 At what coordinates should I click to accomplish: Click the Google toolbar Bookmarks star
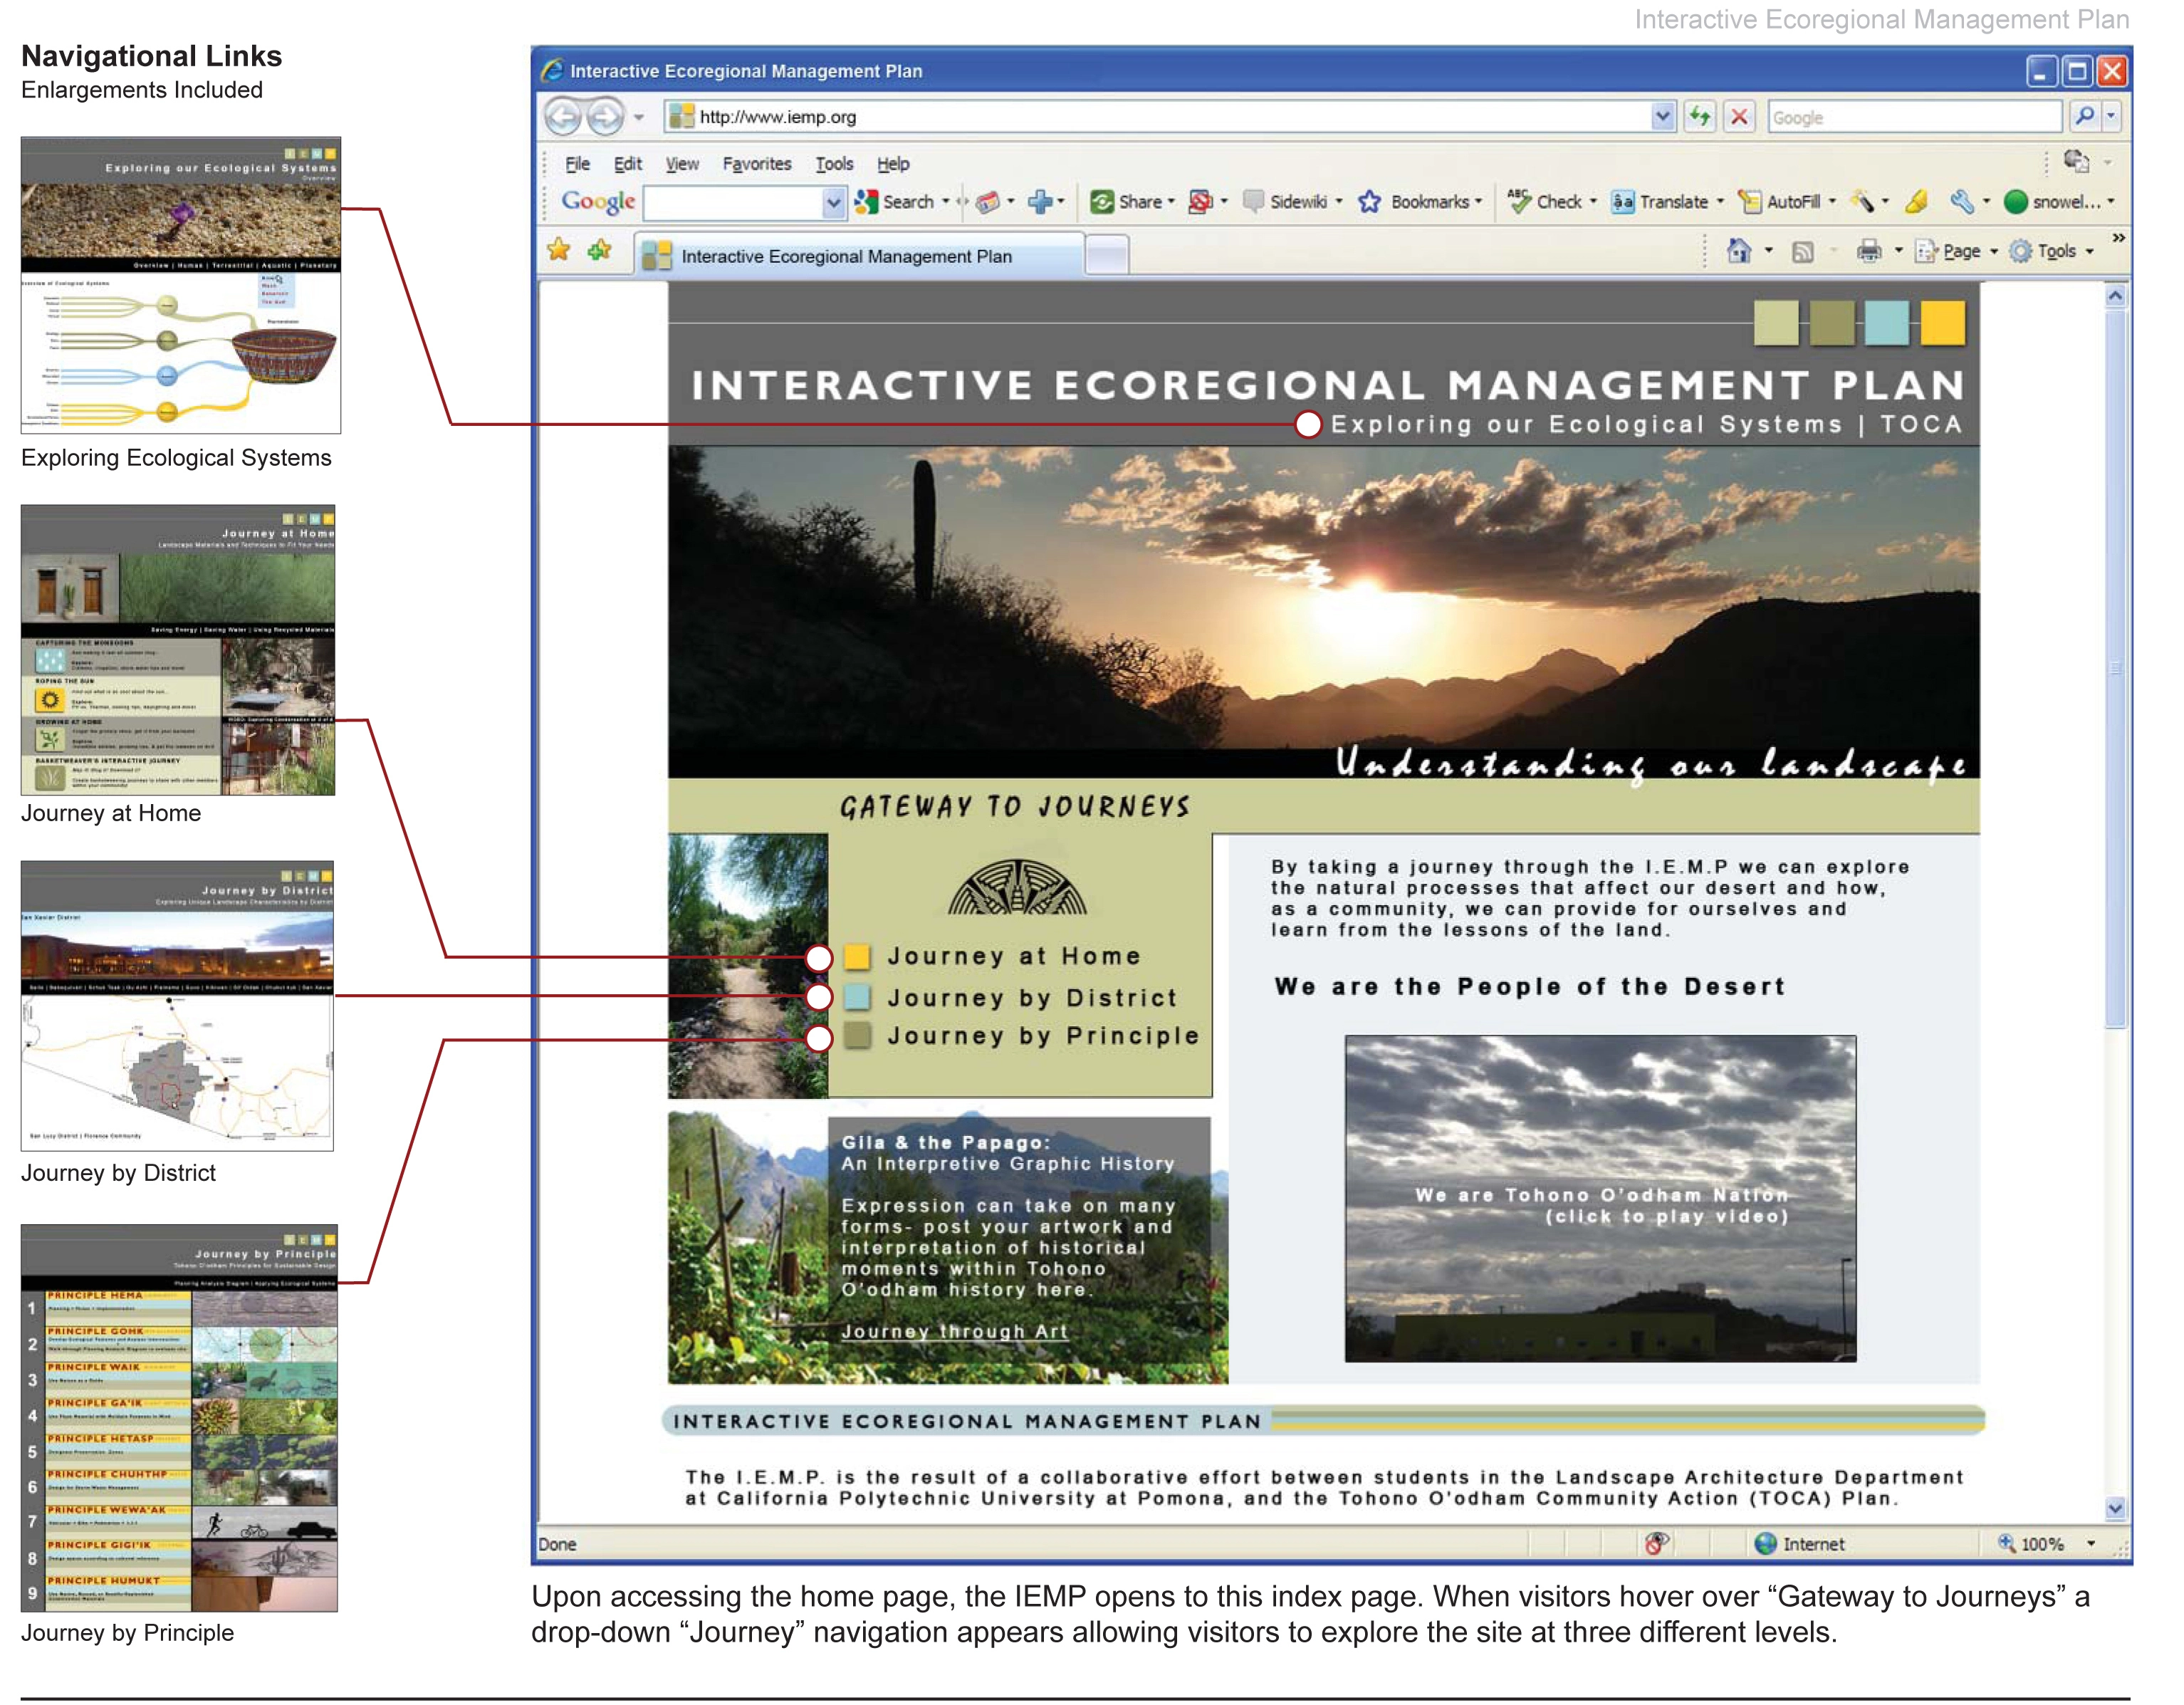tap(1369, 202)
